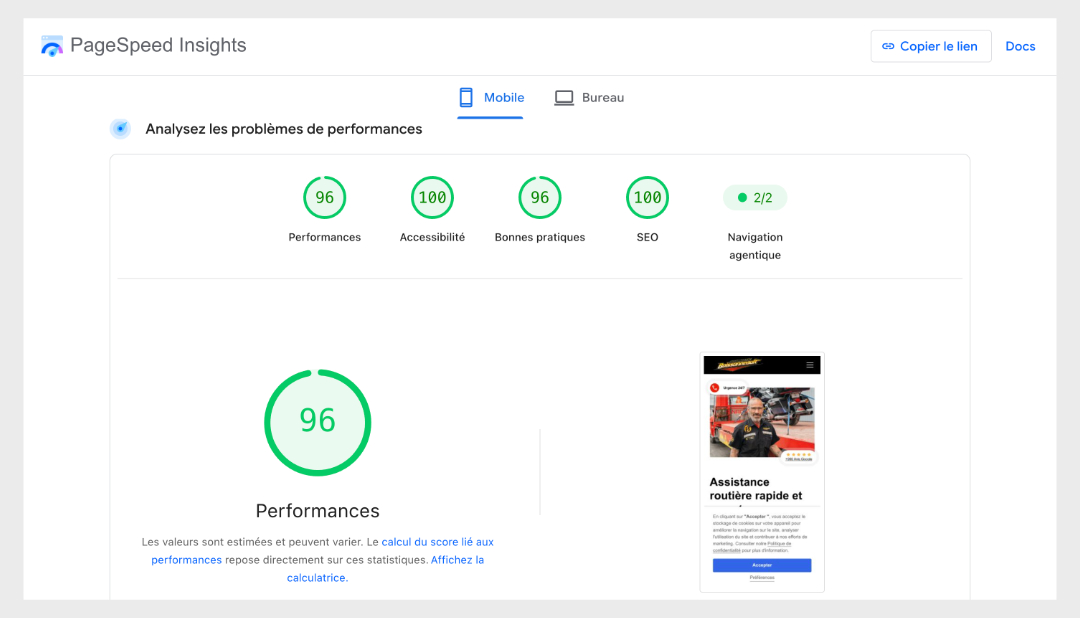Click the Préférences link in the preview
This screenshot has height=618, width=1080.
click(762, 577)
